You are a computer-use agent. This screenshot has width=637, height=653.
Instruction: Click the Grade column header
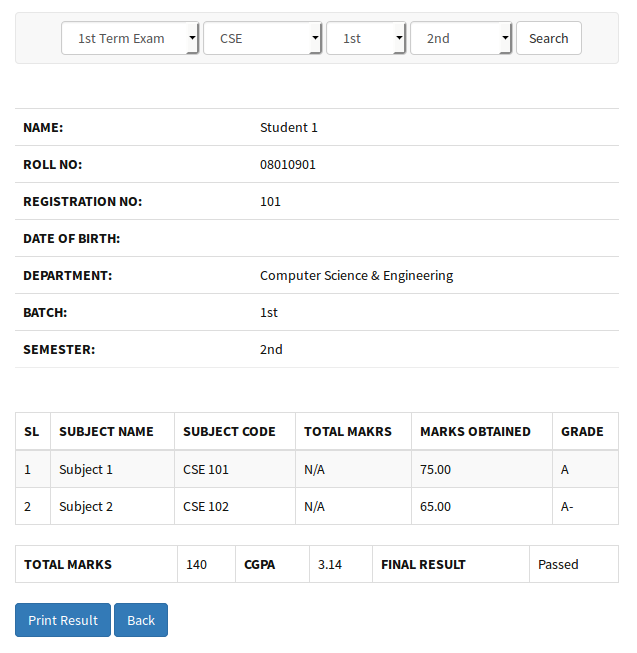(x=582, y=431)
